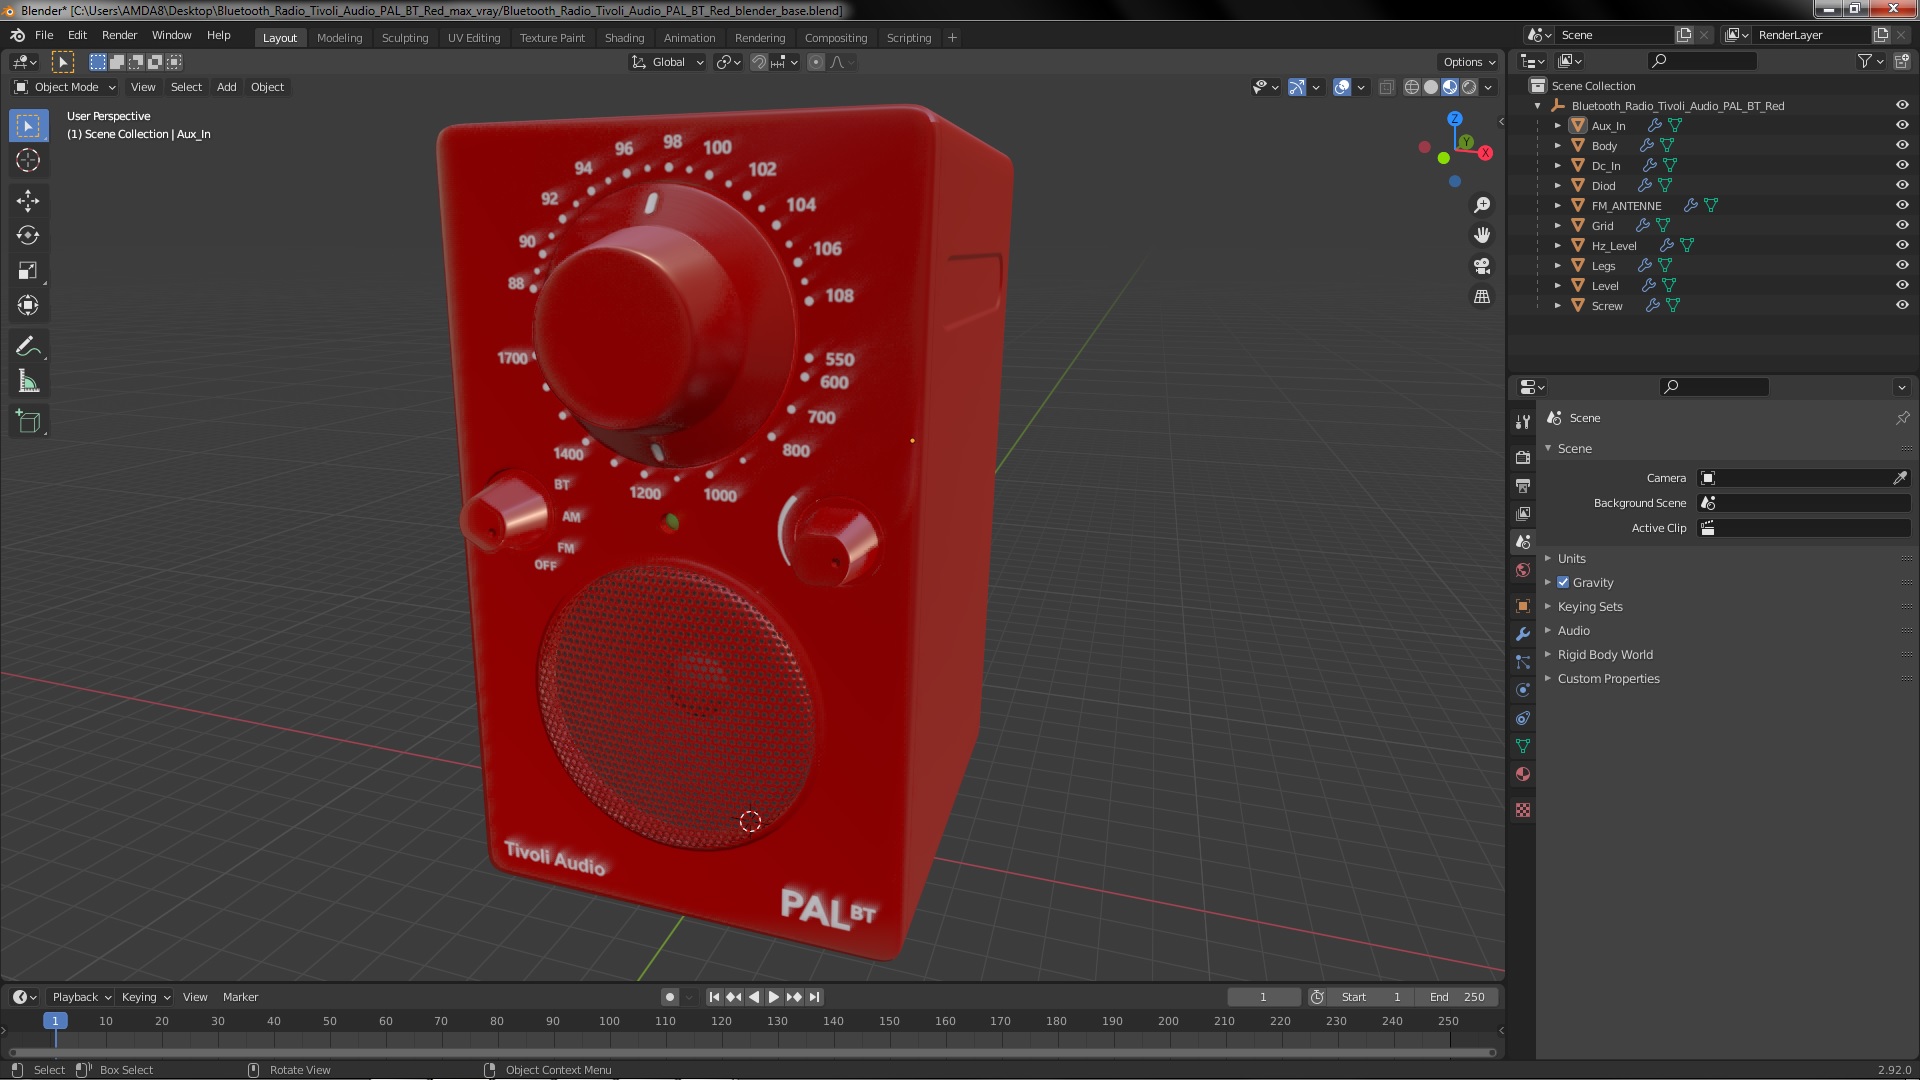Open the Keying popover in timeline

(x=145, y=997)
